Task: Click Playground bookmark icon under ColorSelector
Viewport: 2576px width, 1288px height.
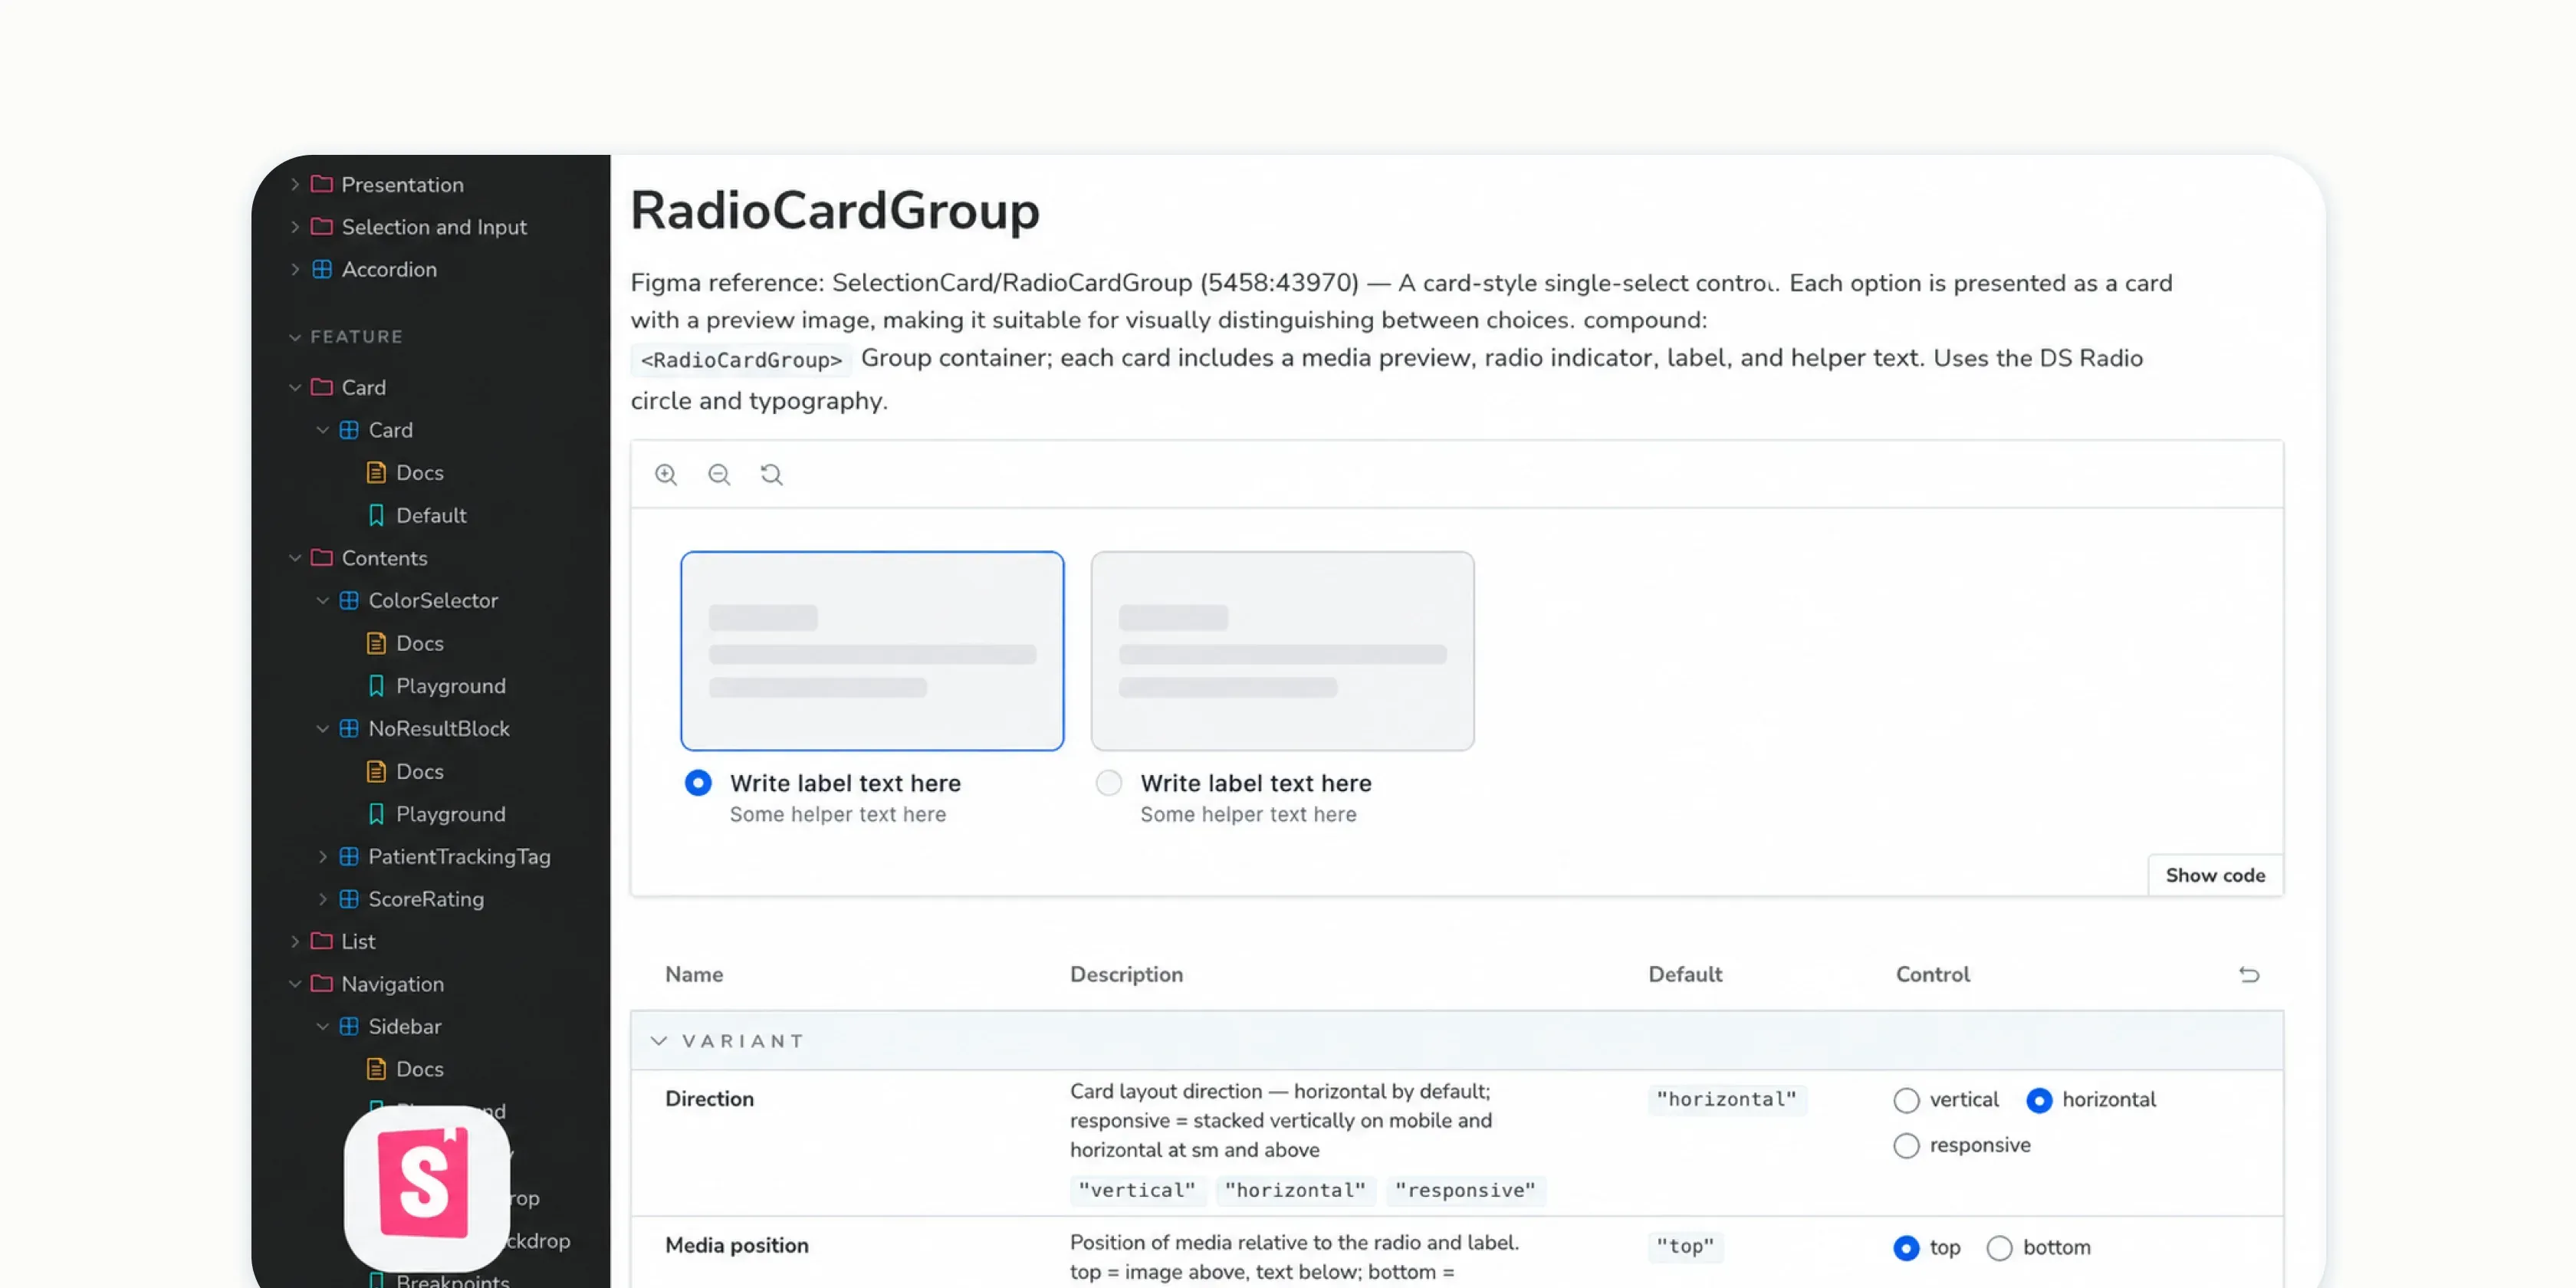Action: [x=376, y=686]
